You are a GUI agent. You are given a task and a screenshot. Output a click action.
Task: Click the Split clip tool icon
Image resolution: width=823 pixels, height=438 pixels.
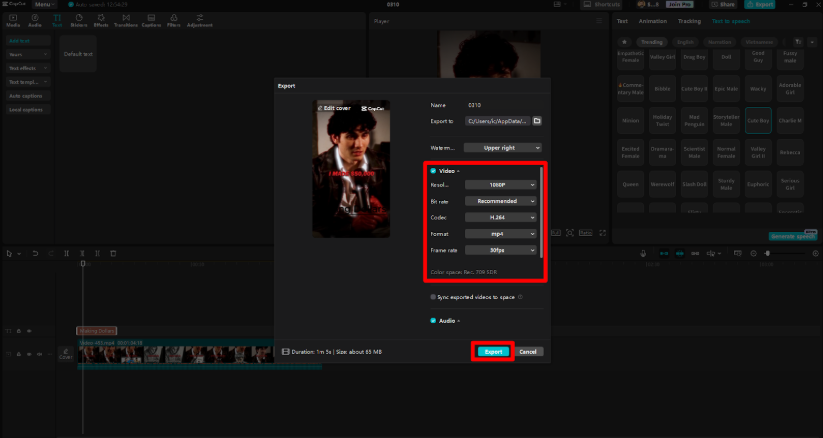tap(67, 253)
